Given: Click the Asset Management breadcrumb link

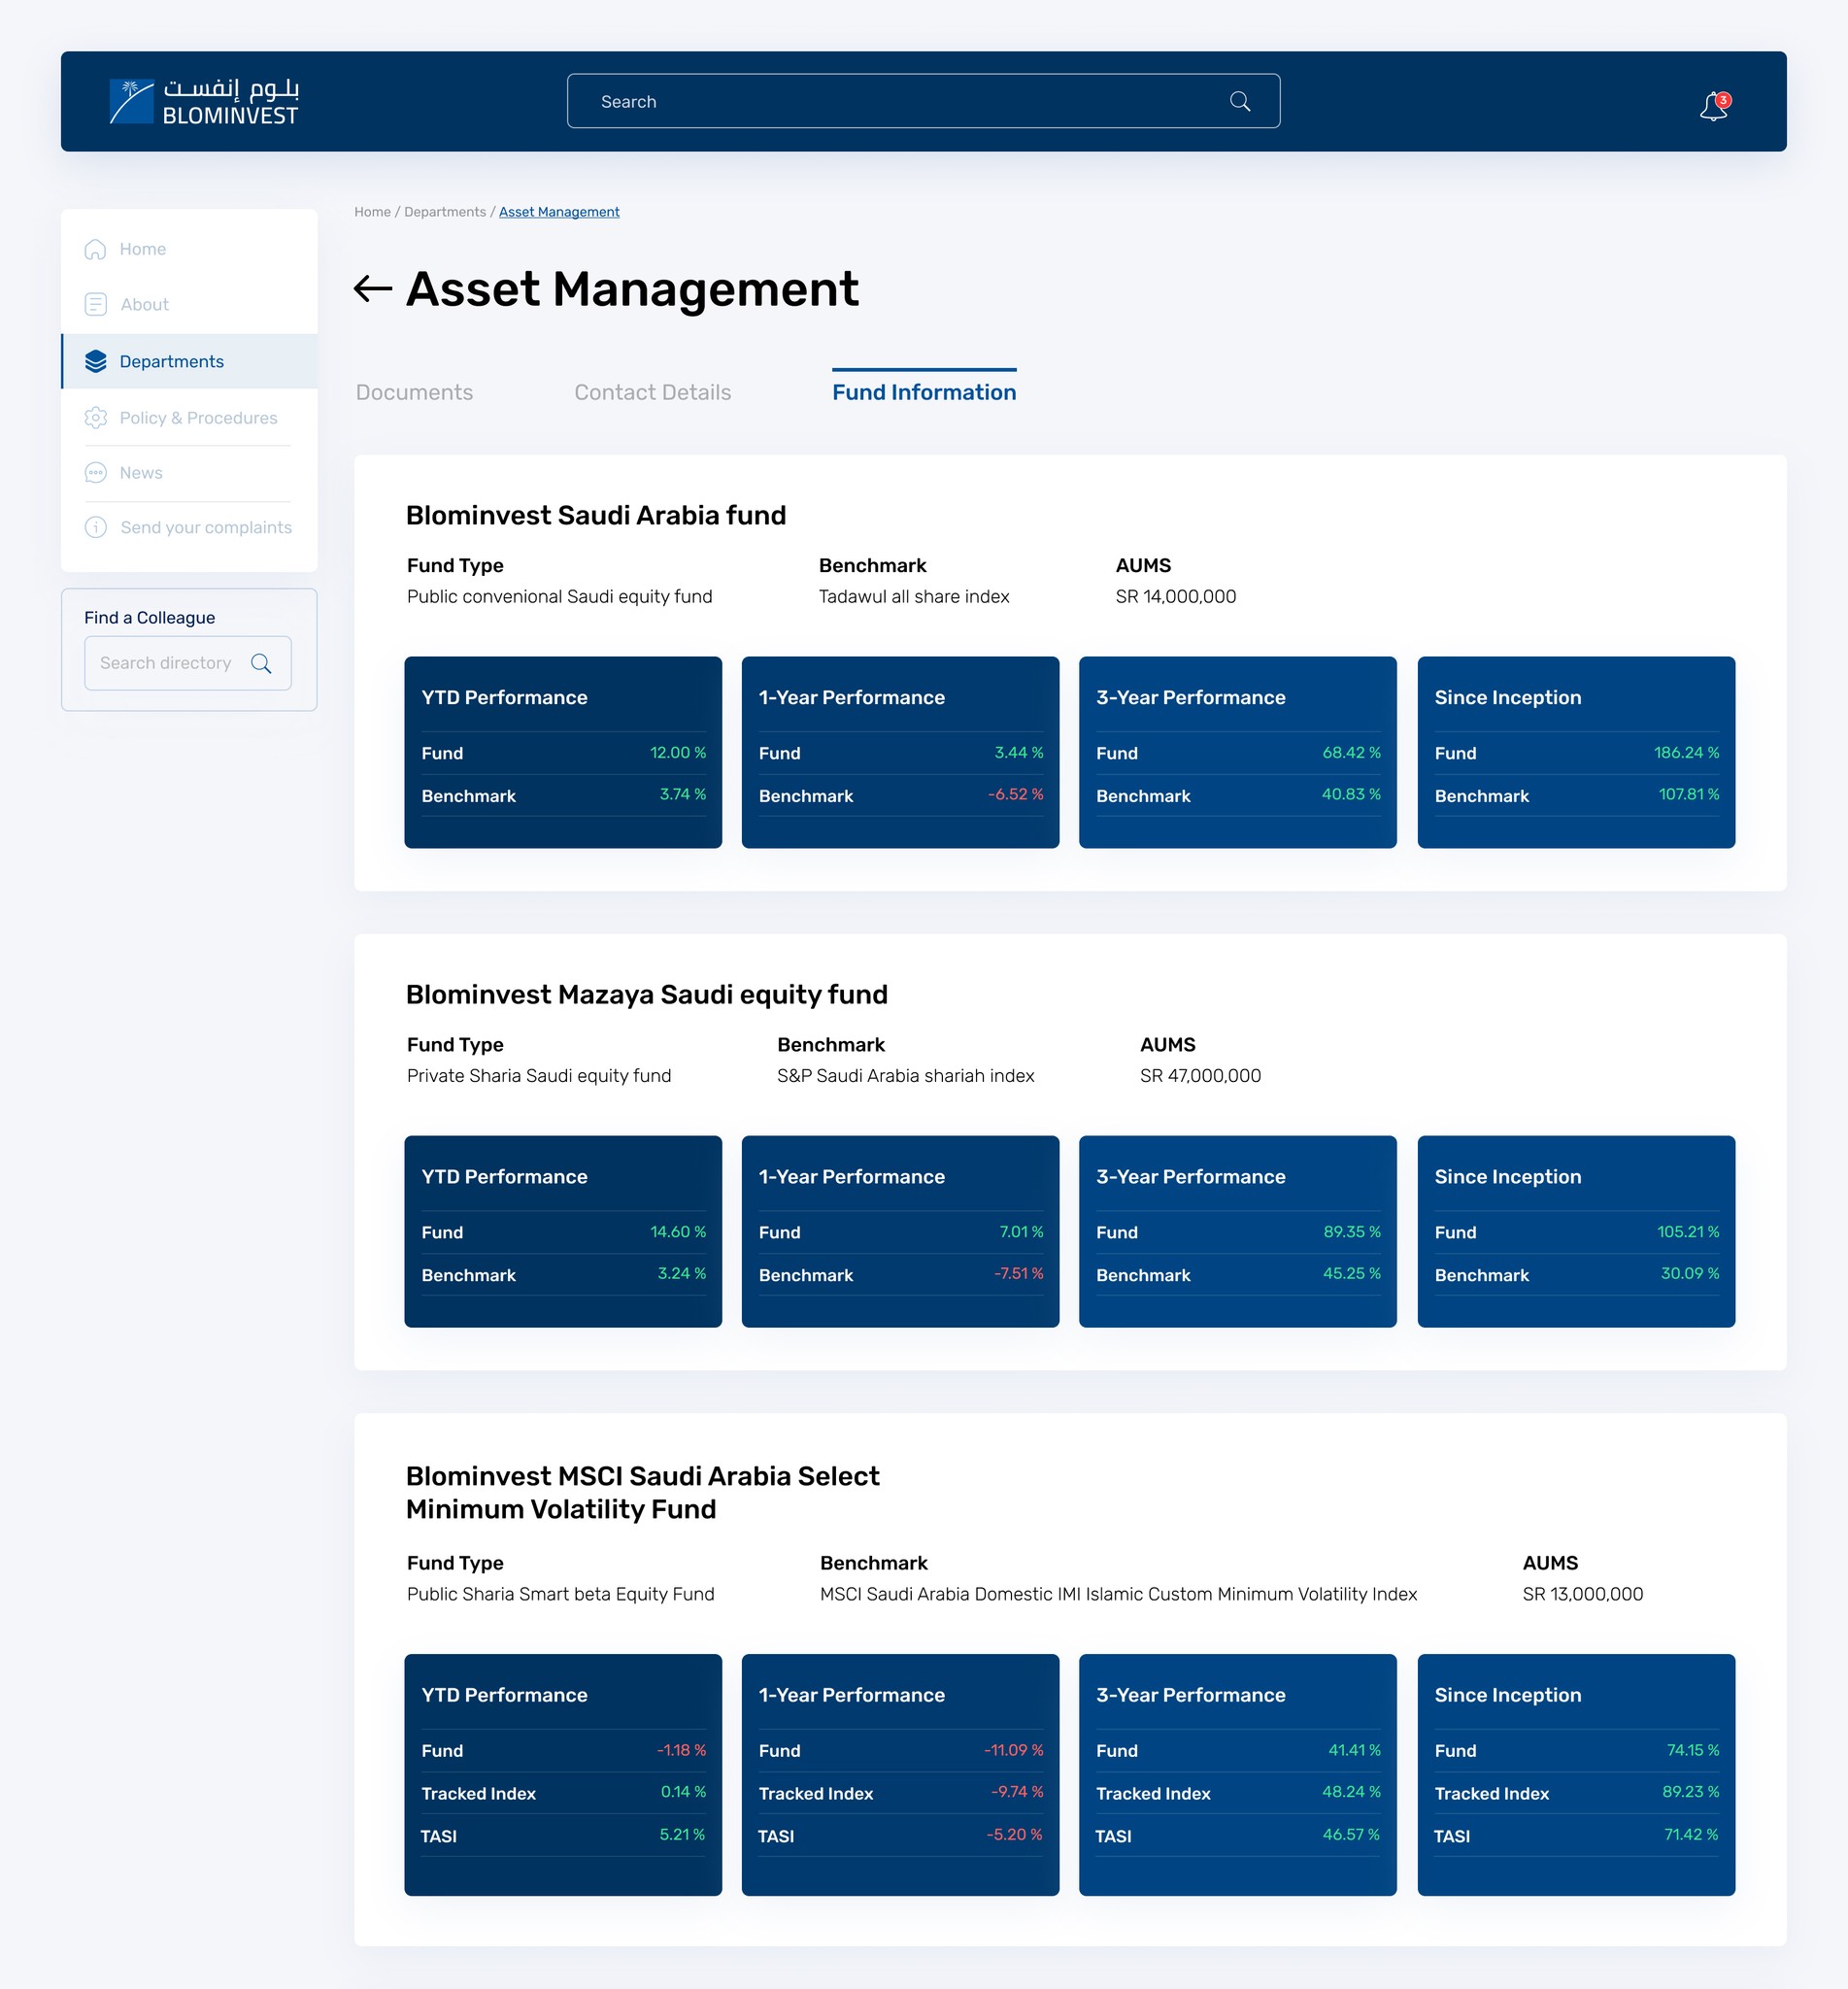Looking at the screenshot, I should (x=559, y=212).
